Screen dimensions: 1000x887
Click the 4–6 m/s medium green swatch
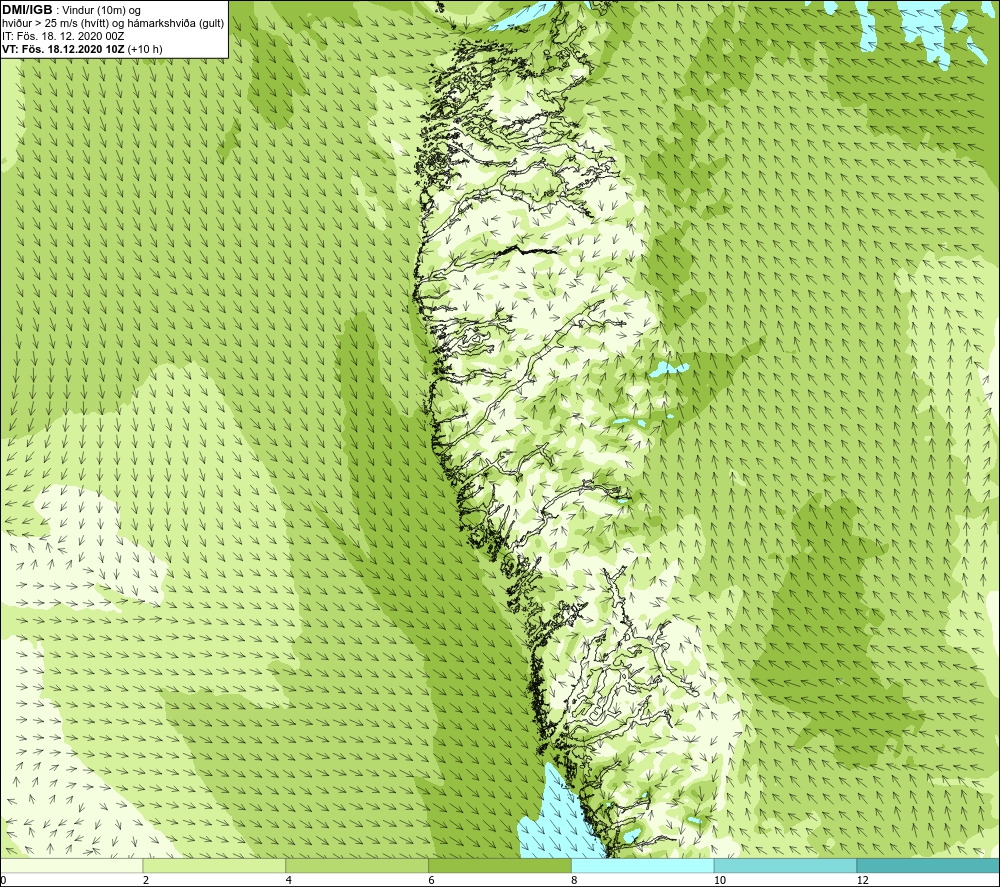(357, 865)
